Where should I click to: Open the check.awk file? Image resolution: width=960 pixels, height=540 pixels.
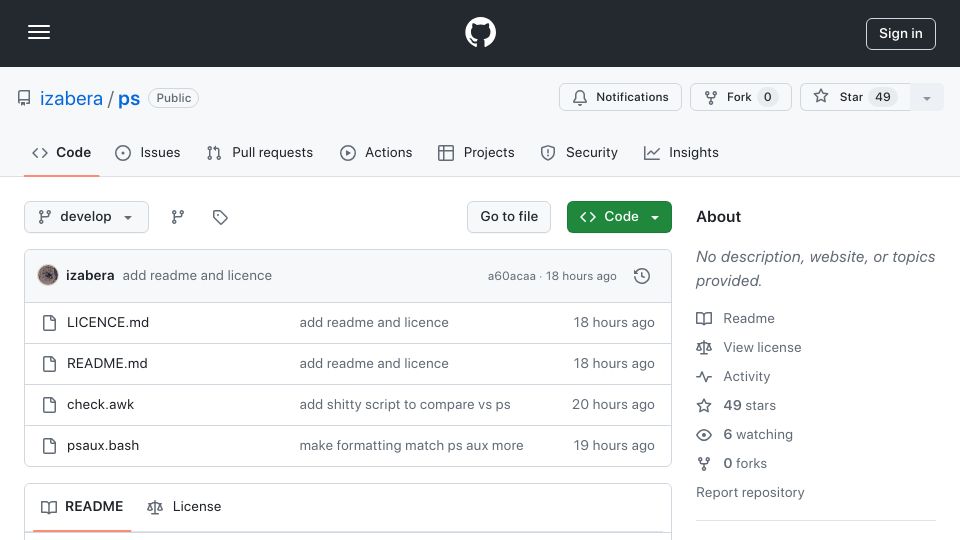point(100,405)
